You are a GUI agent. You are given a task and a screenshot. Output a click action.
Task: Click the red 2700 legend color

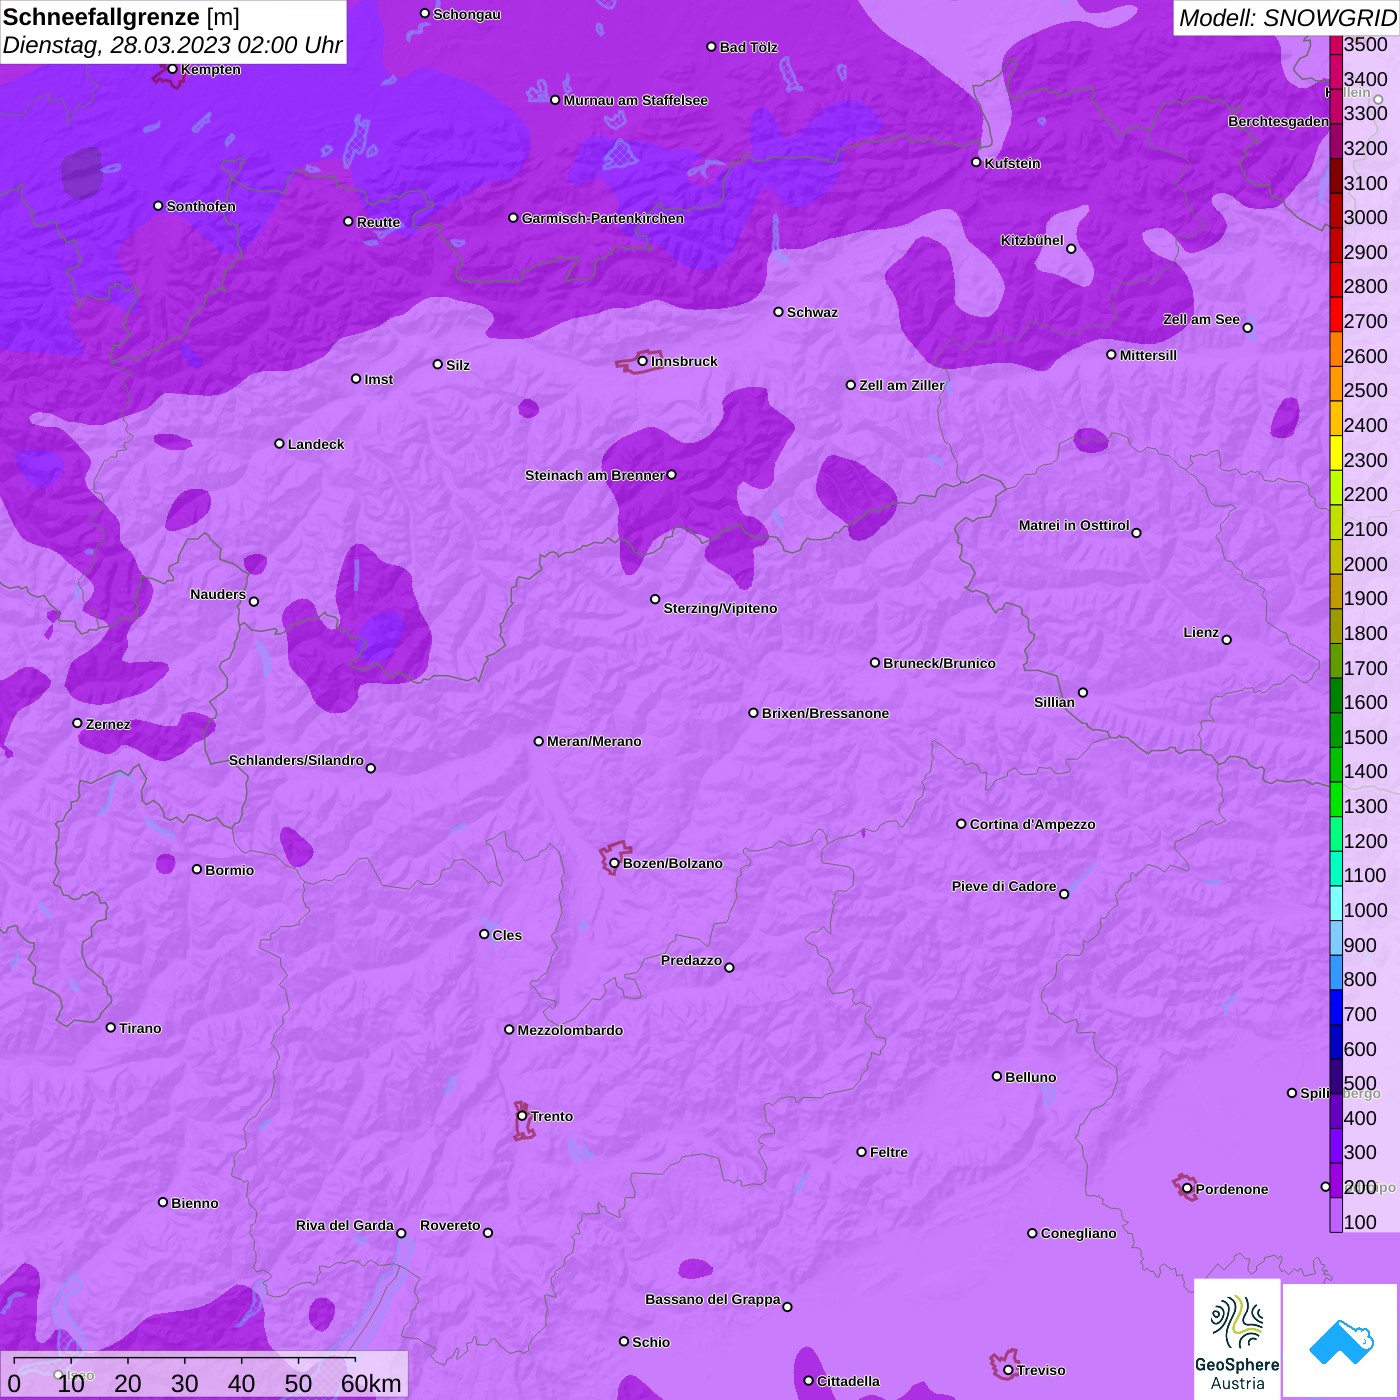pyautogui.click(x=1336, y=314)
